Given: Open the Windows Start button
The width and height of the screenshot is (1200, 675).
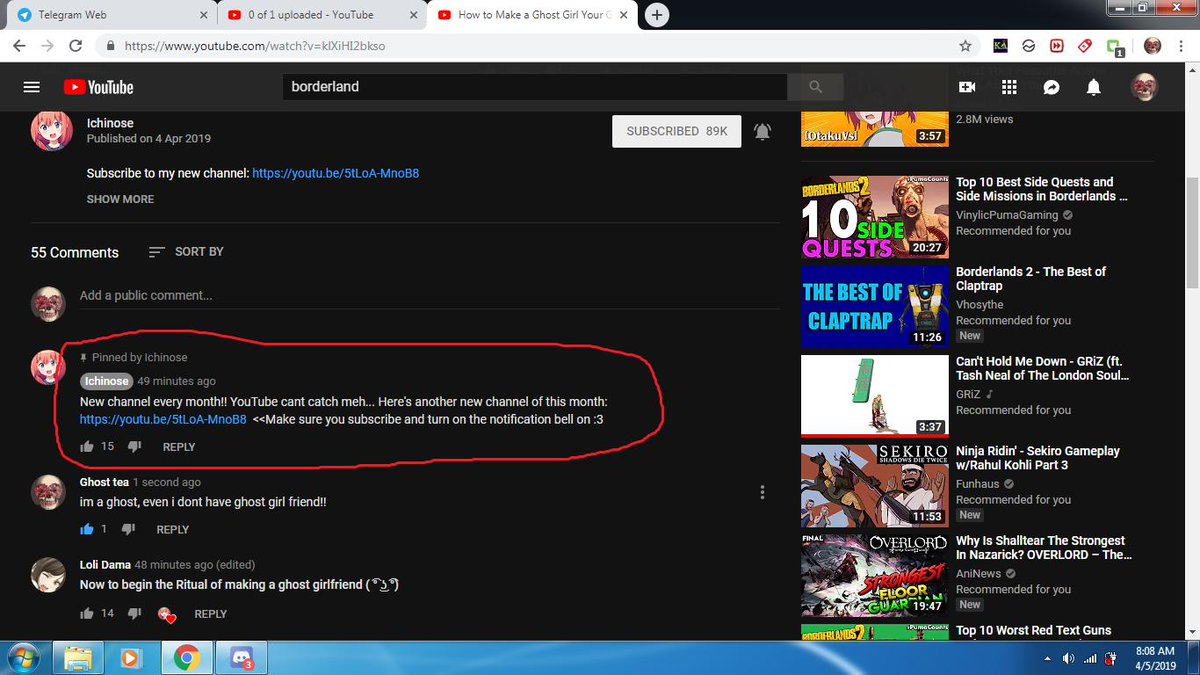Looking at the screenshot, I should [22, 657].
